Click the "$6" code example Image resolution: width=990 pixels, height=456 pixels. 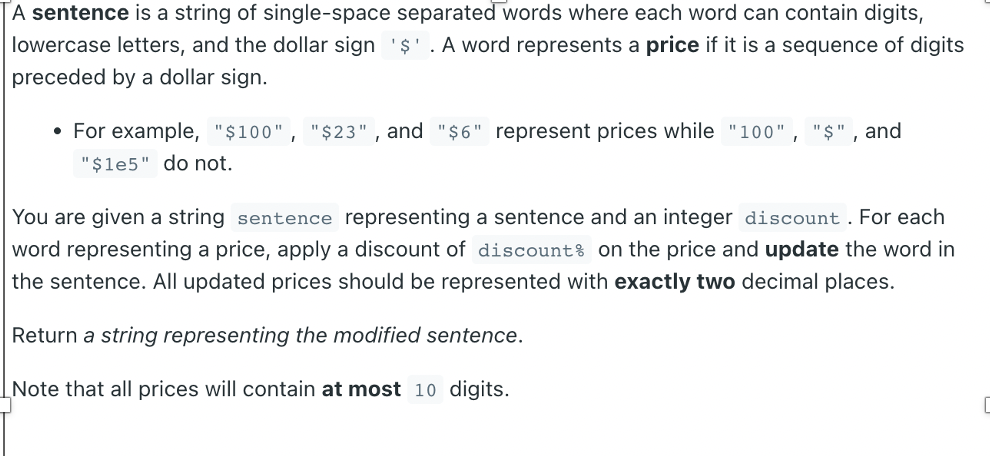click(x=460, y=131)
